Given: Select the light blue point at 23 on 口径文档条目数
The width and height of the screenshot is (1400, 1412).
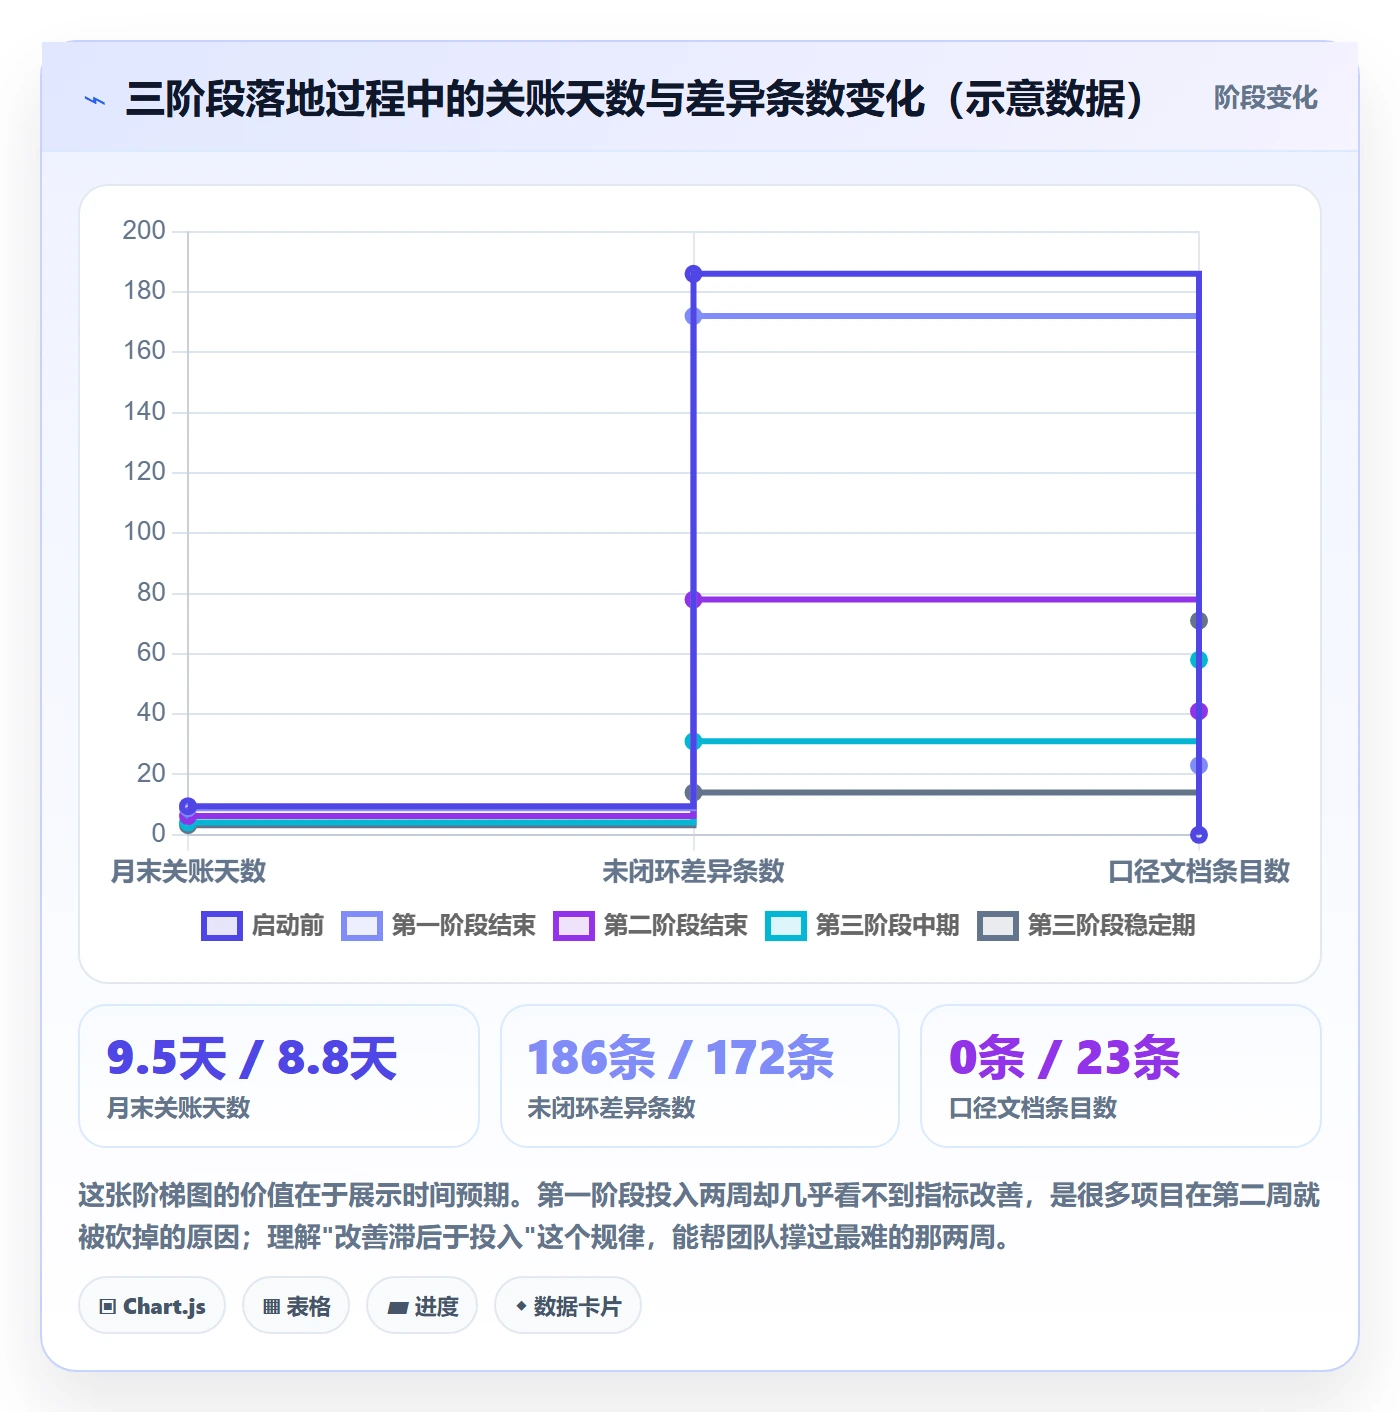Looking at the screenshot, I should pyautogui.click(x=1199, y=765).
